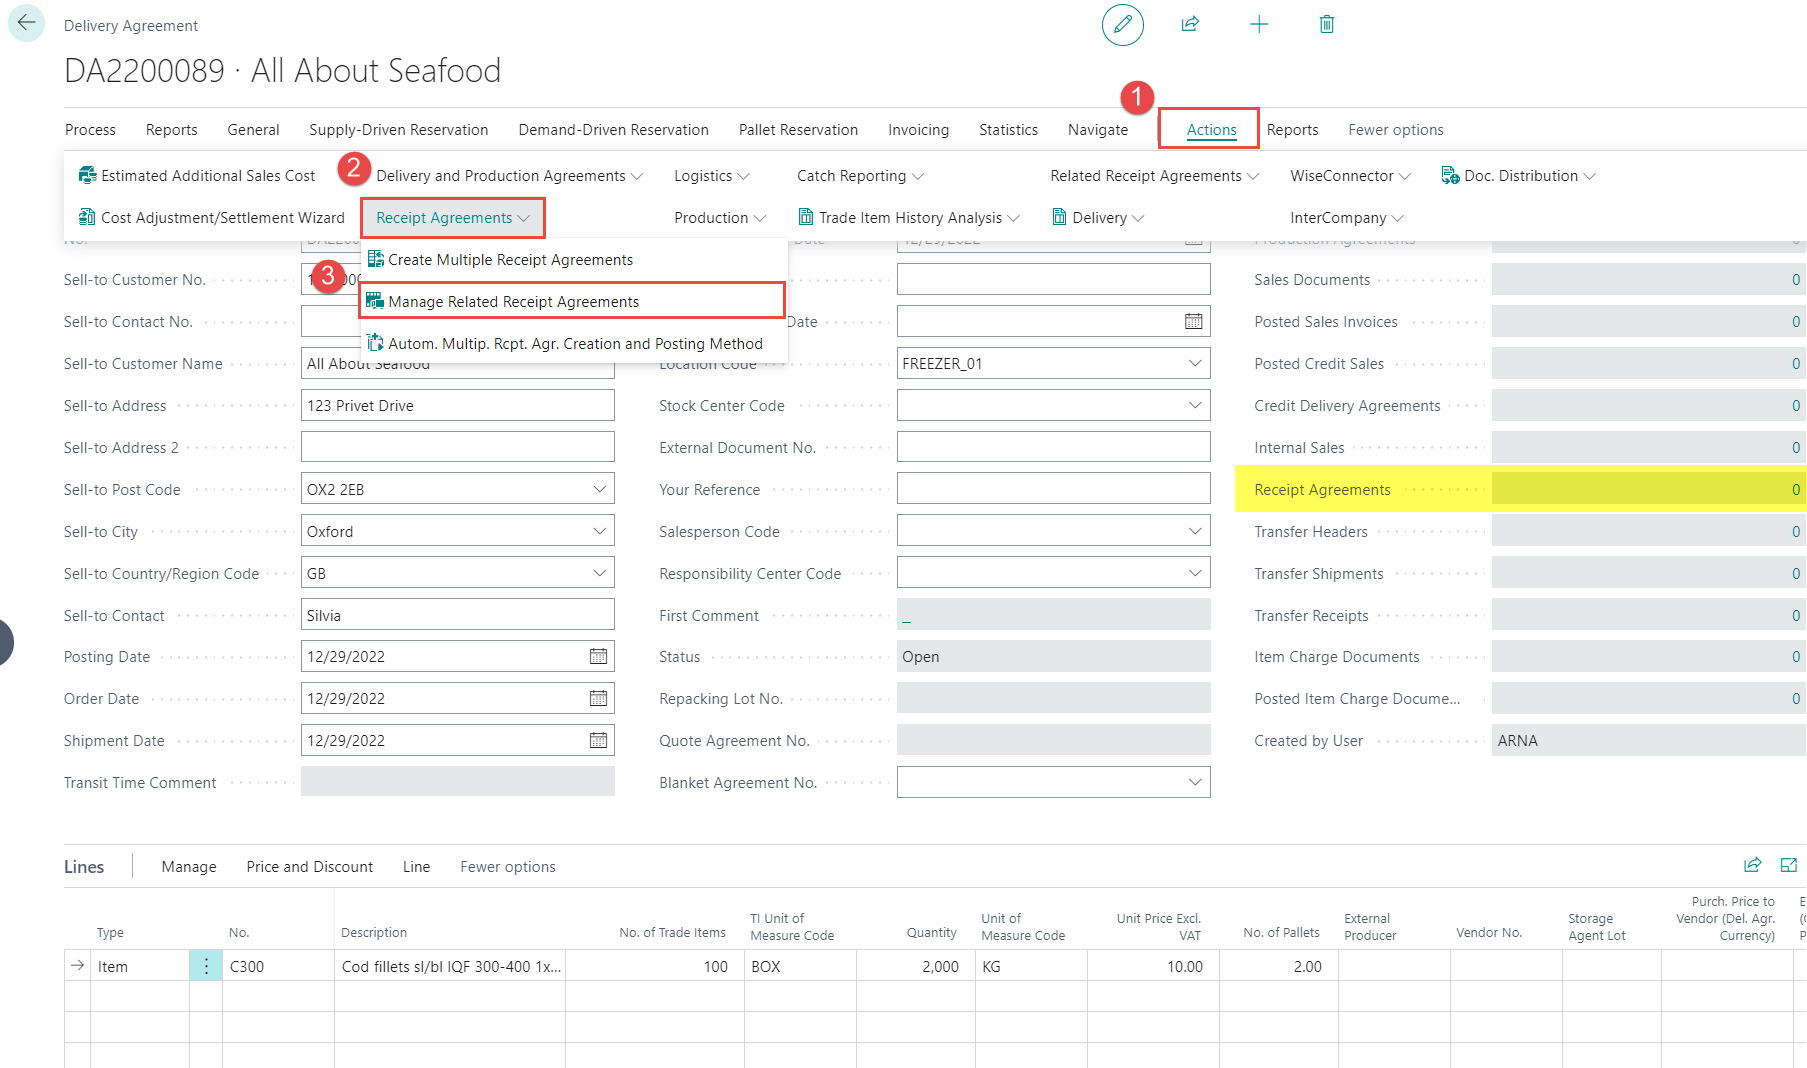Select Manage Related Receipt Agreements
The image size is (1807, 1068).
click(x=513, y=302)
